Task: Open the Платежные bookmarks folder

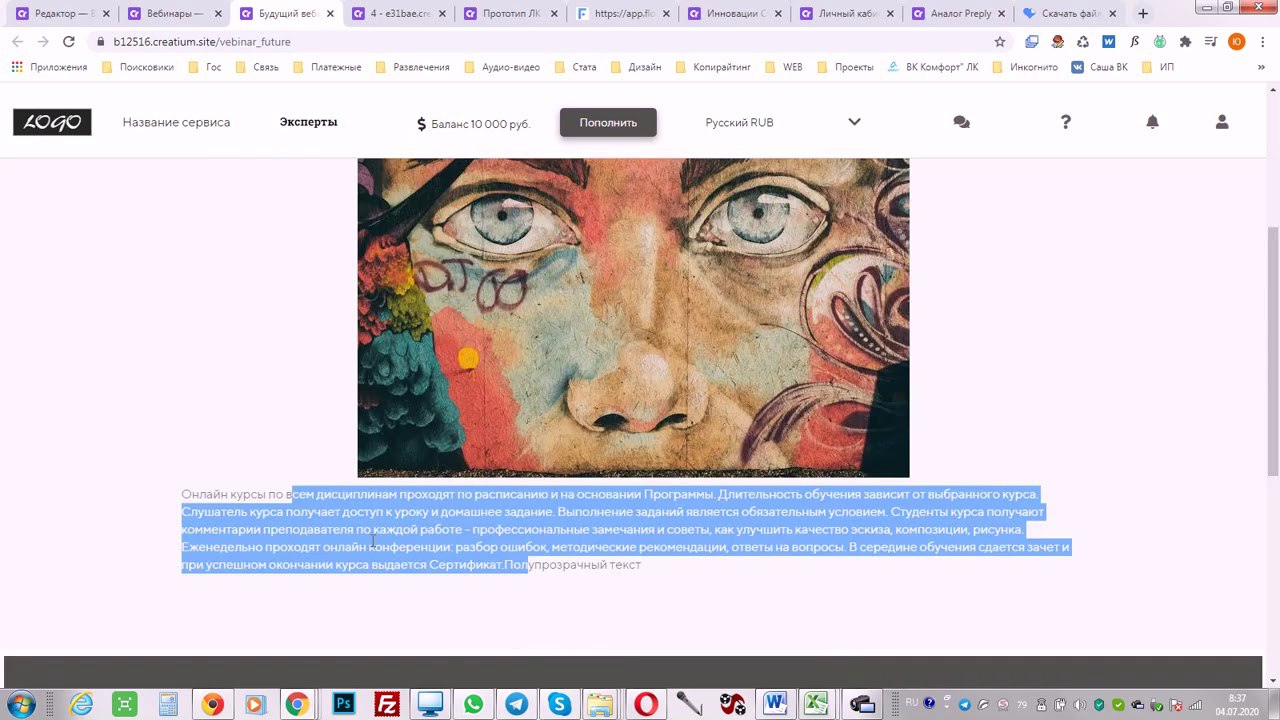Action: pyautogui.click(x=327, y=67)
